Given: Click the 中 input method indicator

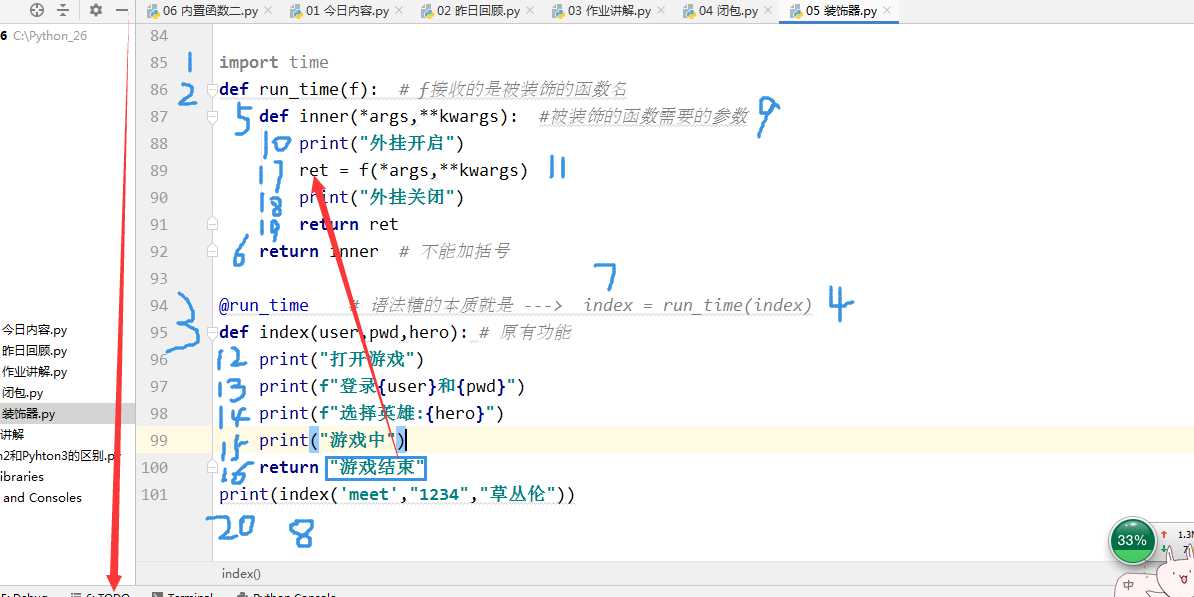Looking at the screenshot, I should point(1129,586).
